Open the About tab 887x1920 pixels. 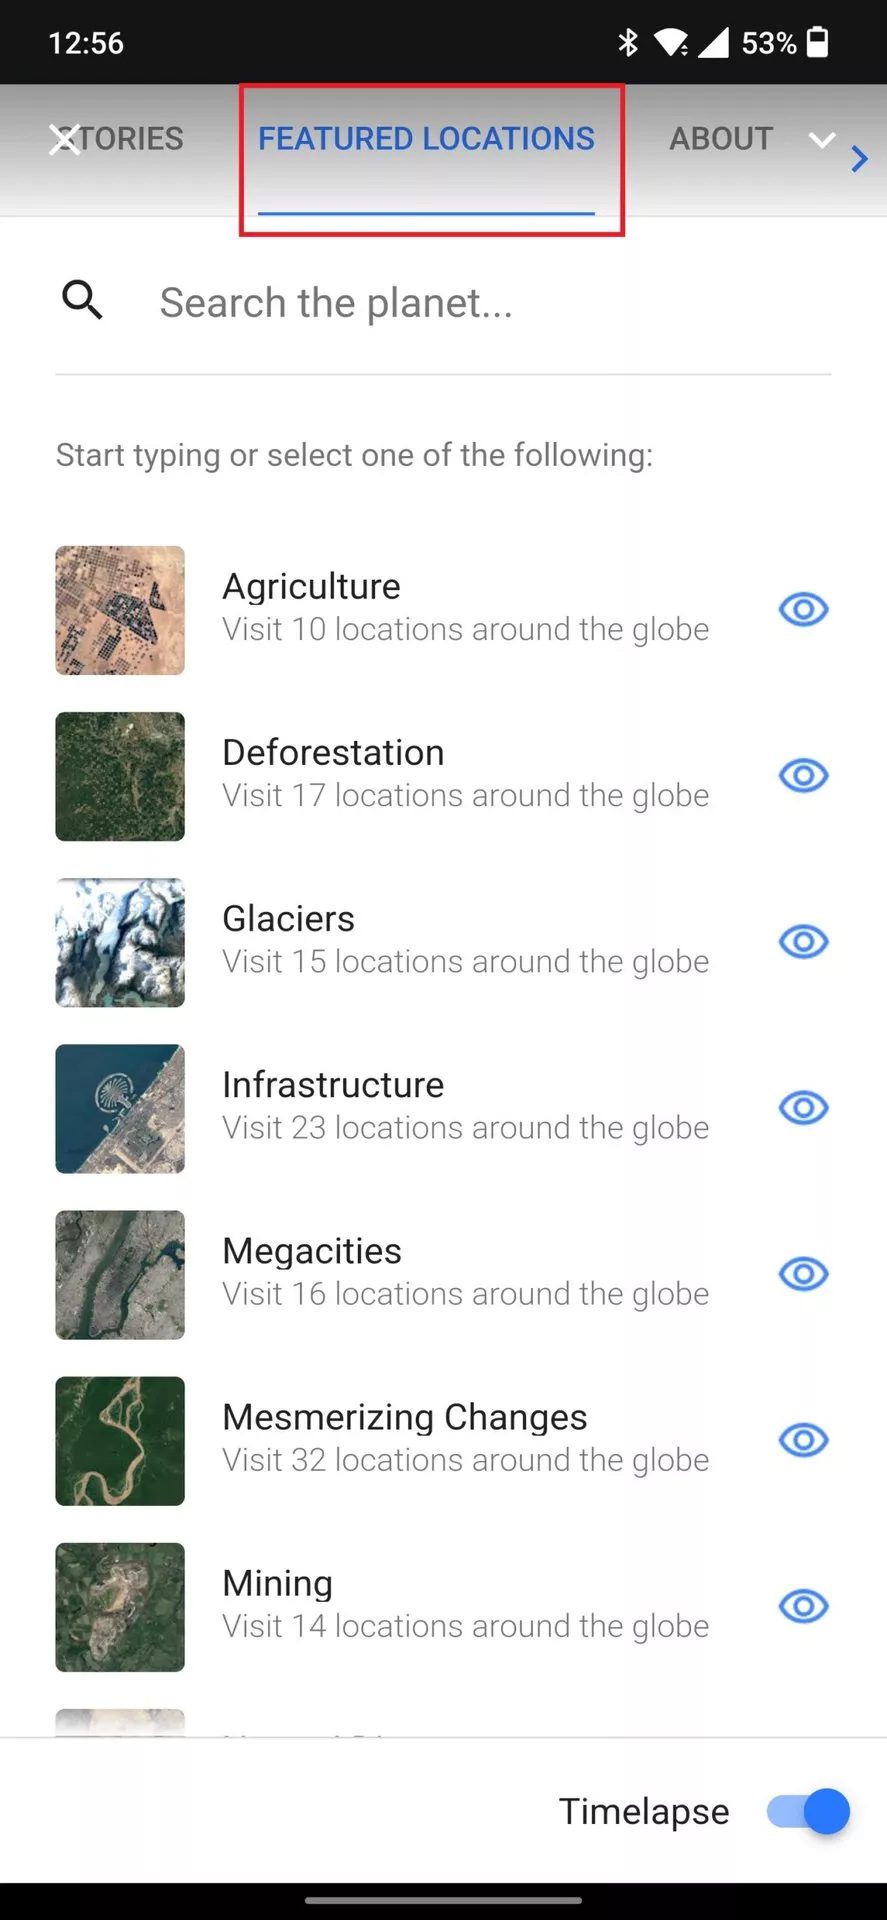[721, 139]
